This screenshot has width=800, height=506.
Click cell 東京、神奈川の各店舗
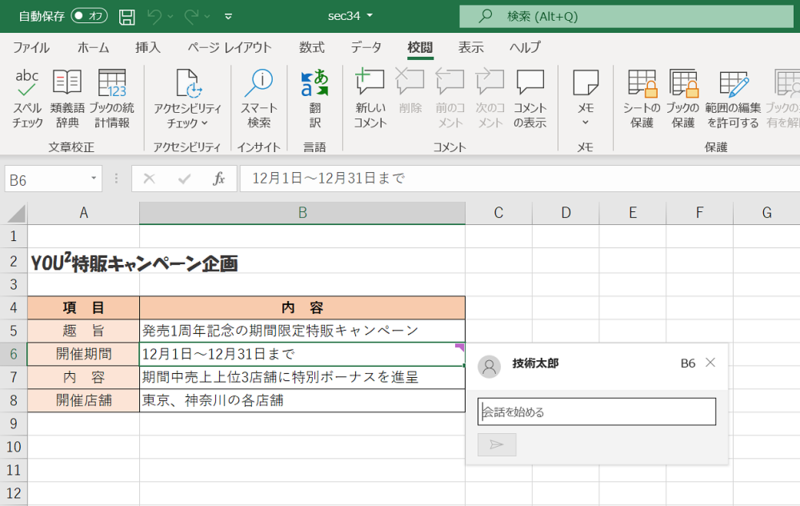pos(303,400)
